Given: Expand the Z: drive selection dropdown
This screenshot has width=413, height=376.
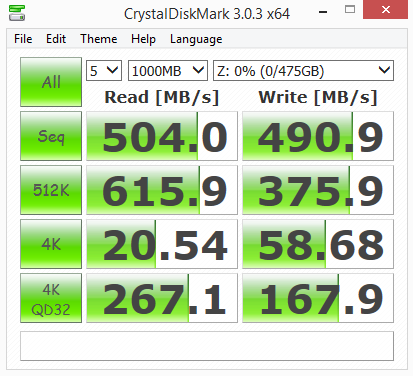Looking at the screenshot, I should [303, 71].
